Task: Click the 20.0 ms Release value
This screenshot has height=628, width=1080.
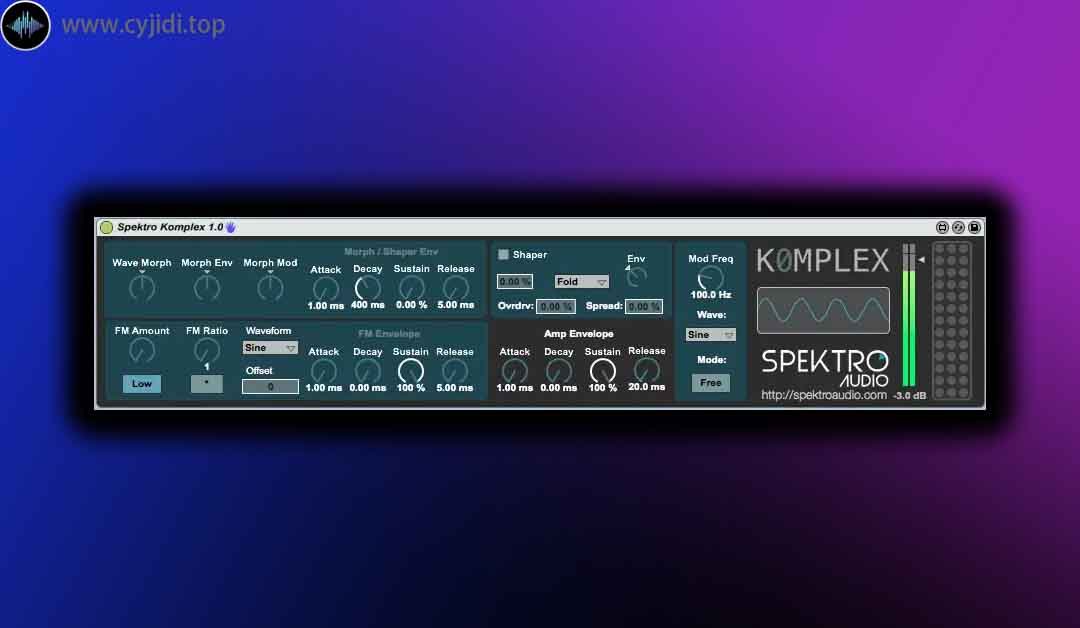Action: click(647, 387)
